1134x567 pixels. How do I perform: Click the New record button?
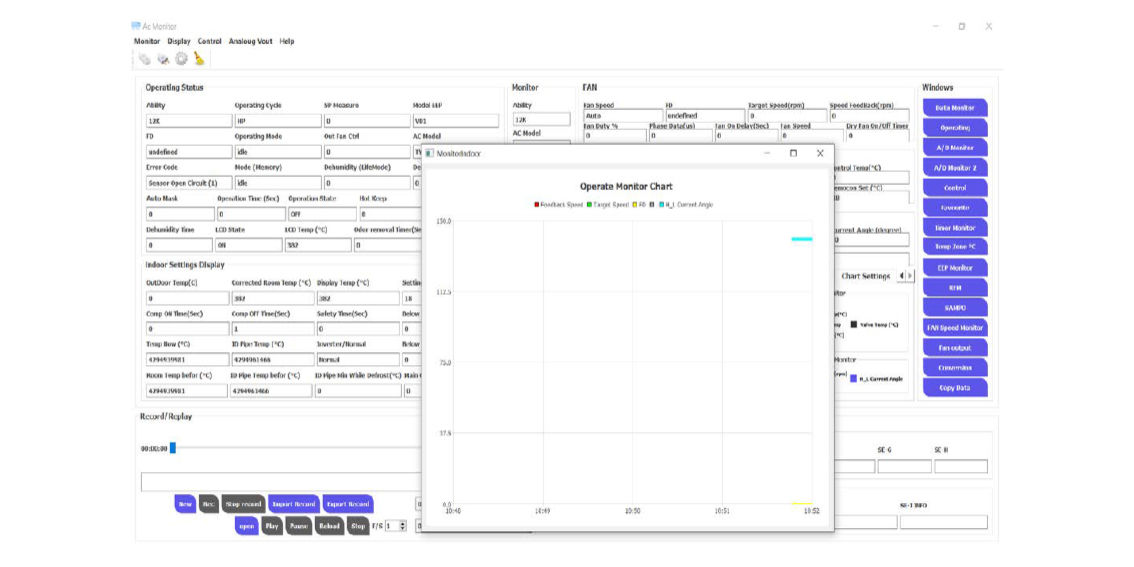pyautogui.click(x=185, y=504)
